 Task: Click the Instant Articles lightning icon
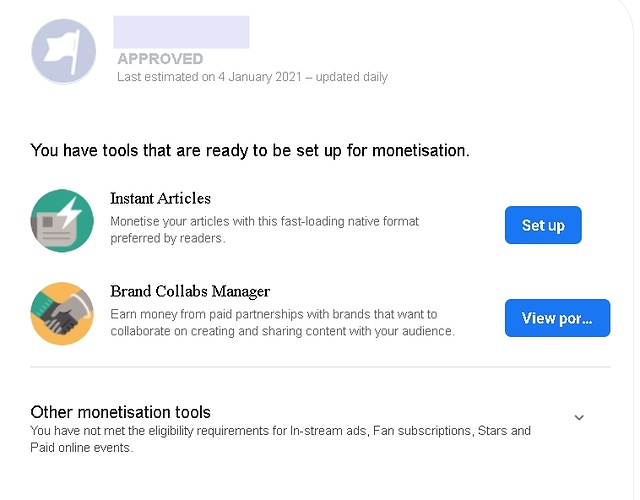tap(62, 220)
